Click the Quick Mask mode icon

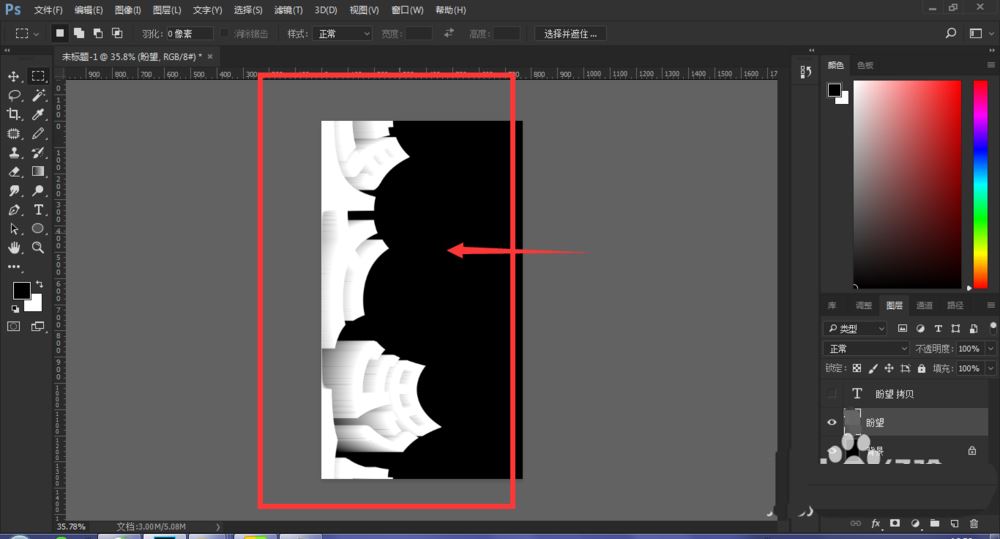[x=13, y=327]
